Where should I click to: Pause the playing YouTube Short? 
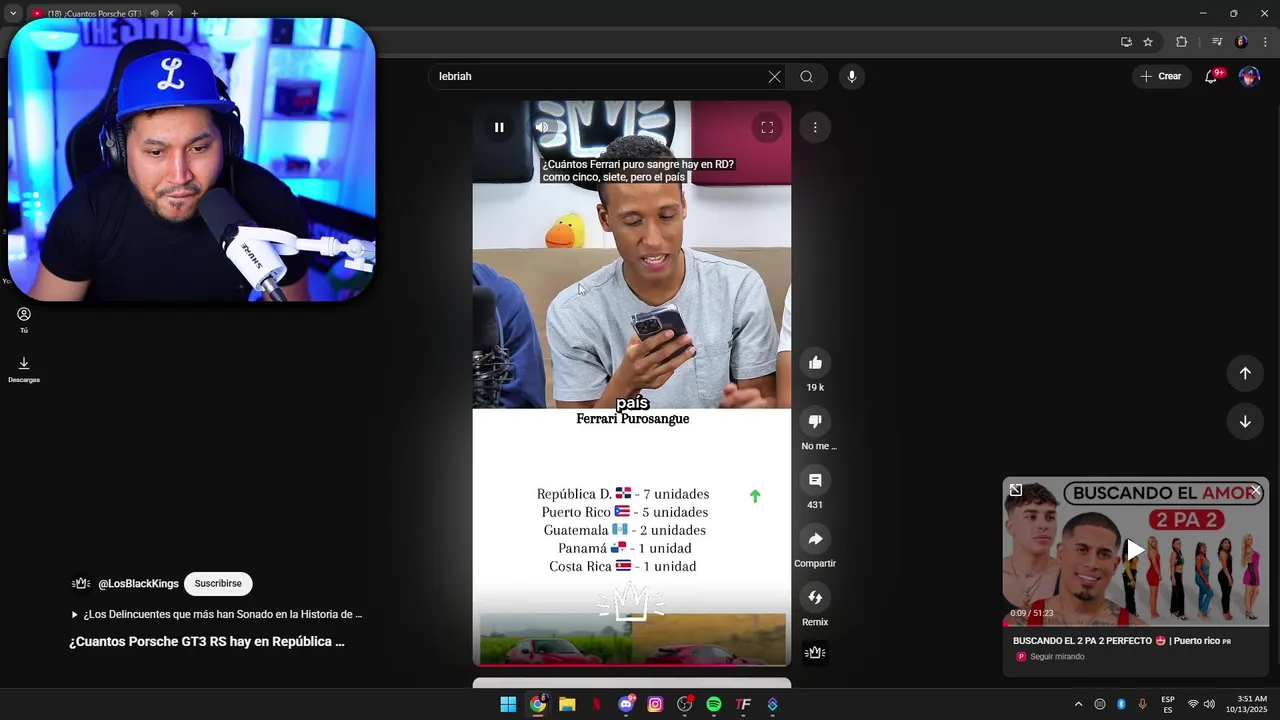[x=499, y=127]
